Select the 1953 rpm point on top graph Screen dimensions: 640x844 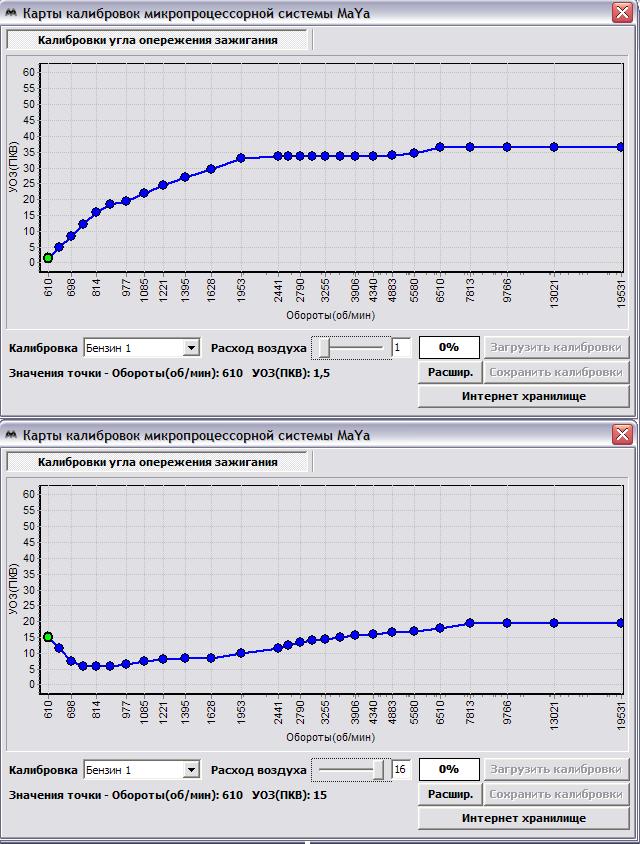241,158
